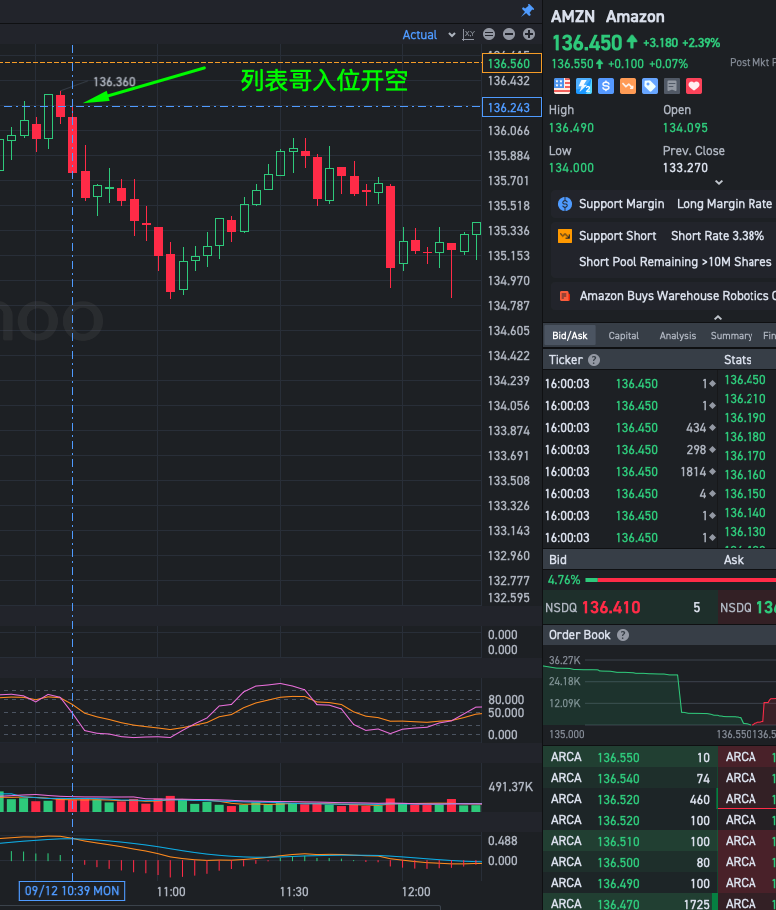Click Support Margin text label
776x910 pixels.
point(621,204)
